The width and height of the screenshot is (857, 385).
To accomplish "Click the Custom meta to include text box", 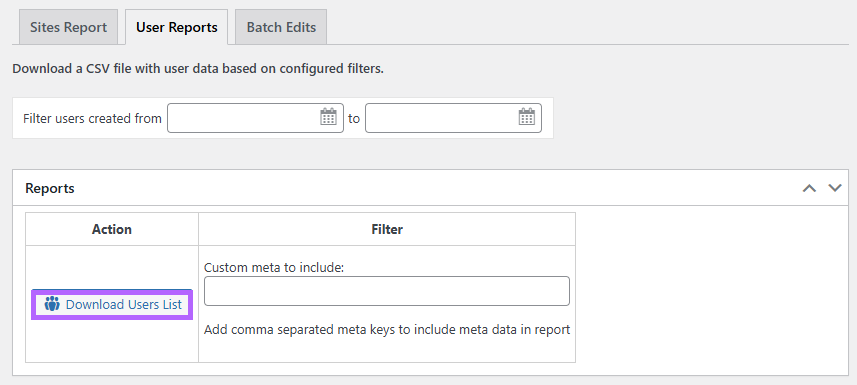I will (387, 291).
